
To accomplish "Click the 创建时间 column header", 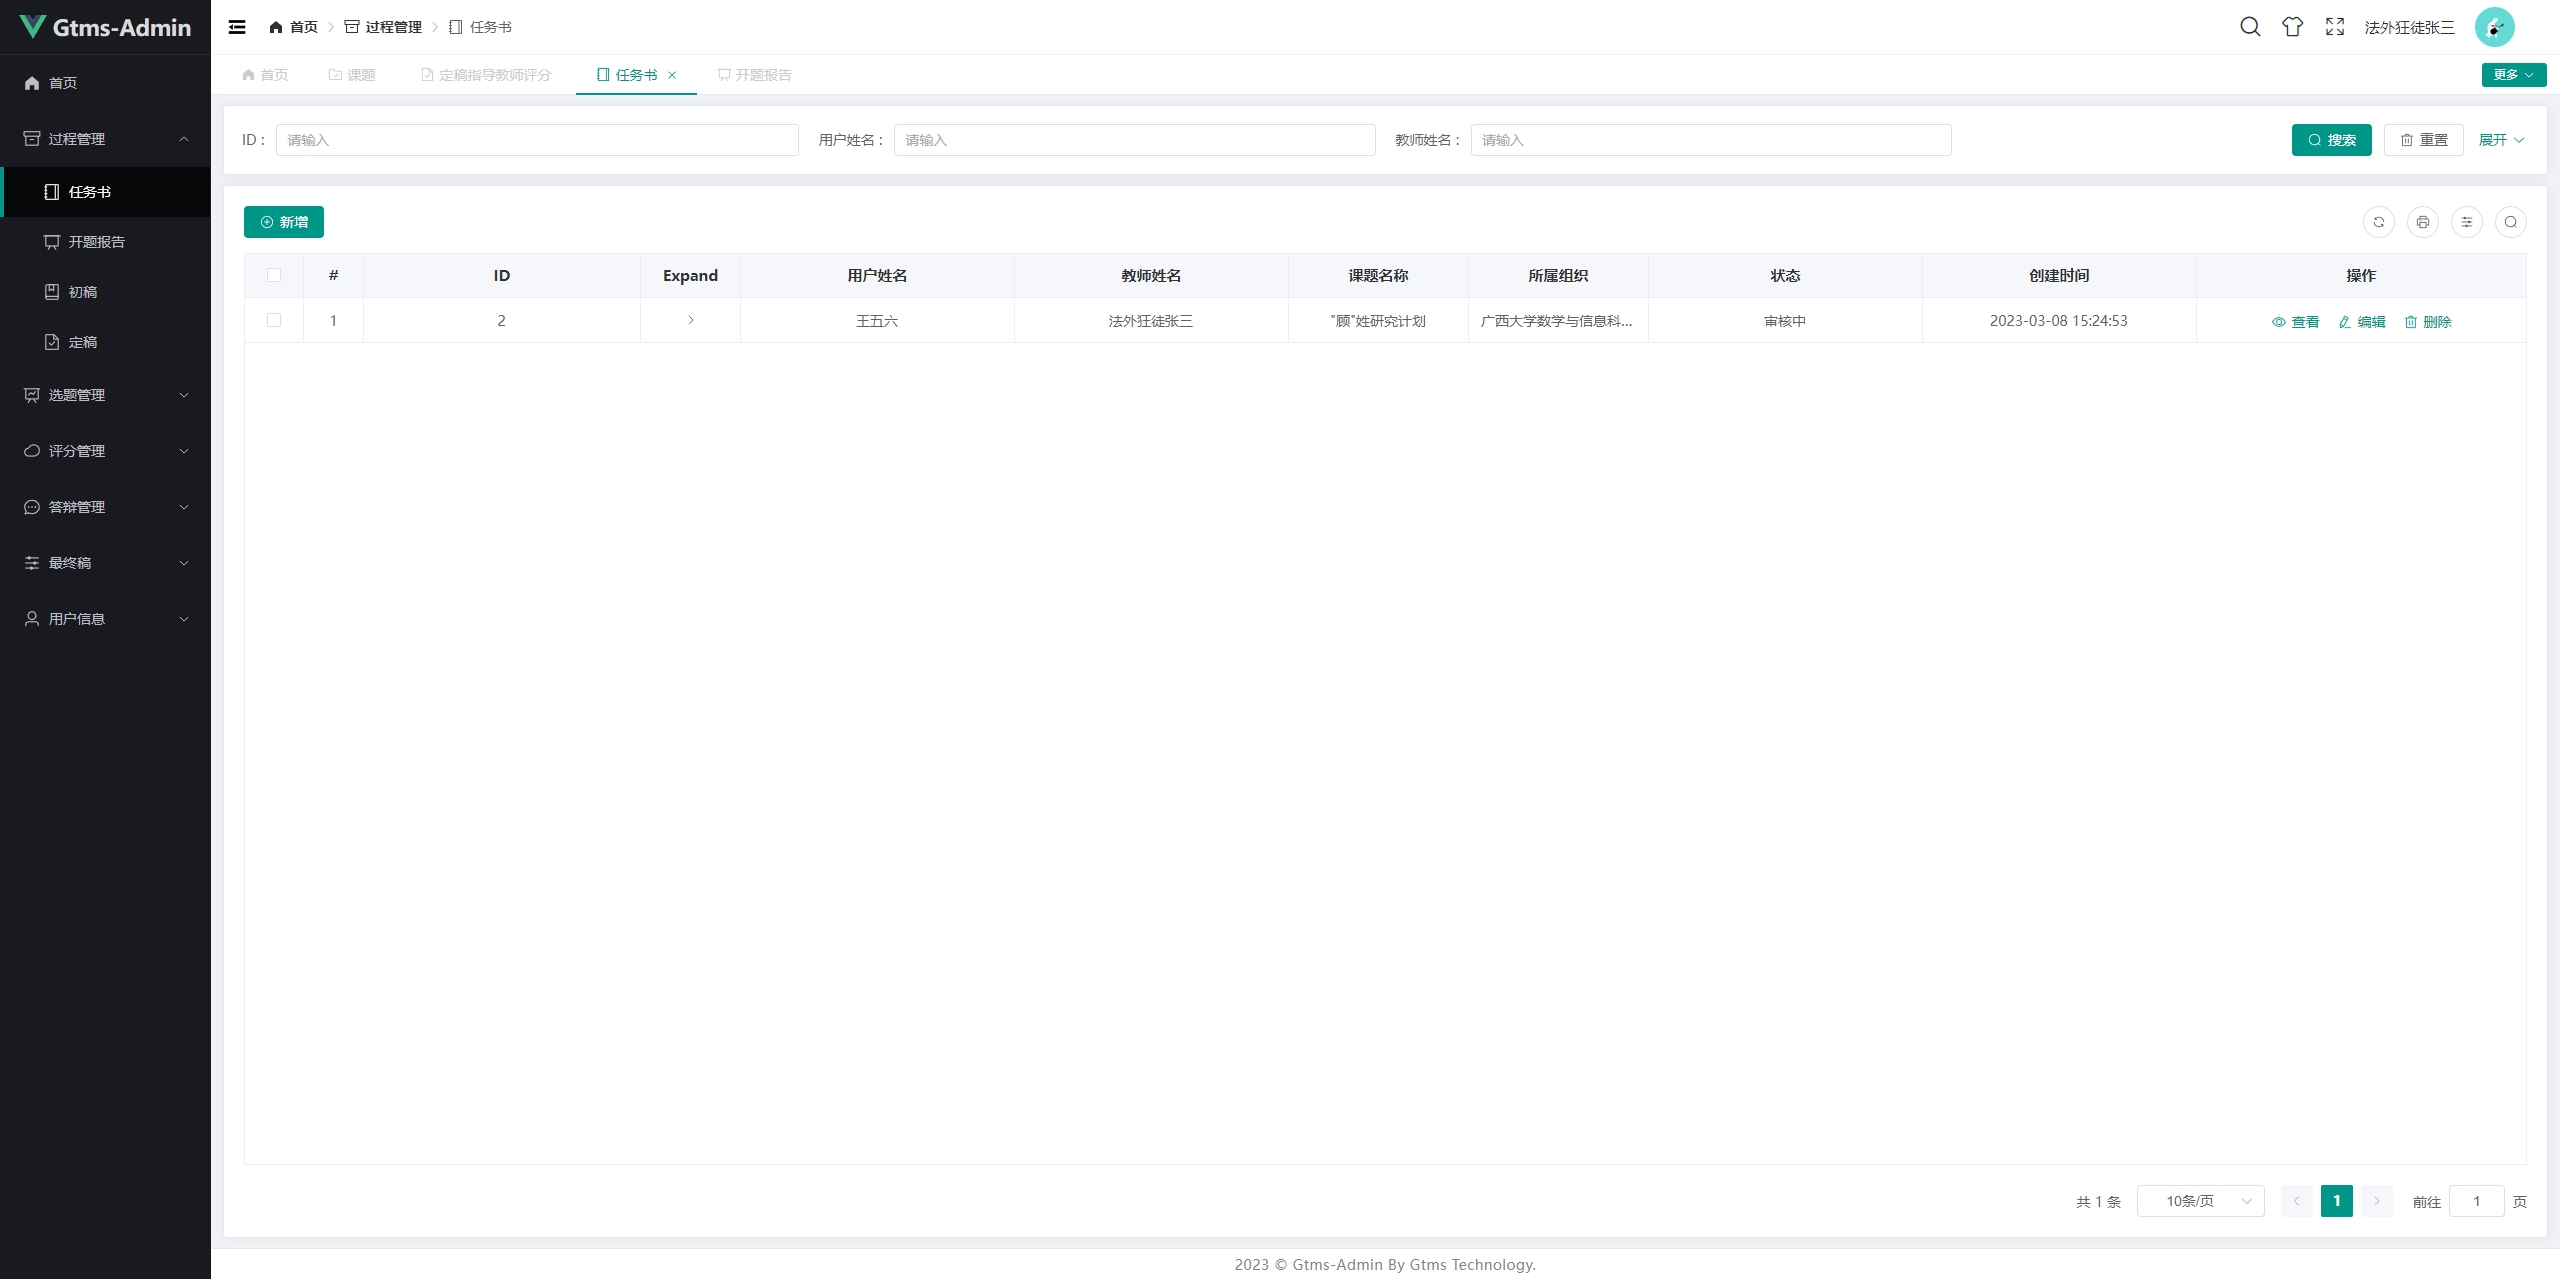I will (x=2059, y=275).
